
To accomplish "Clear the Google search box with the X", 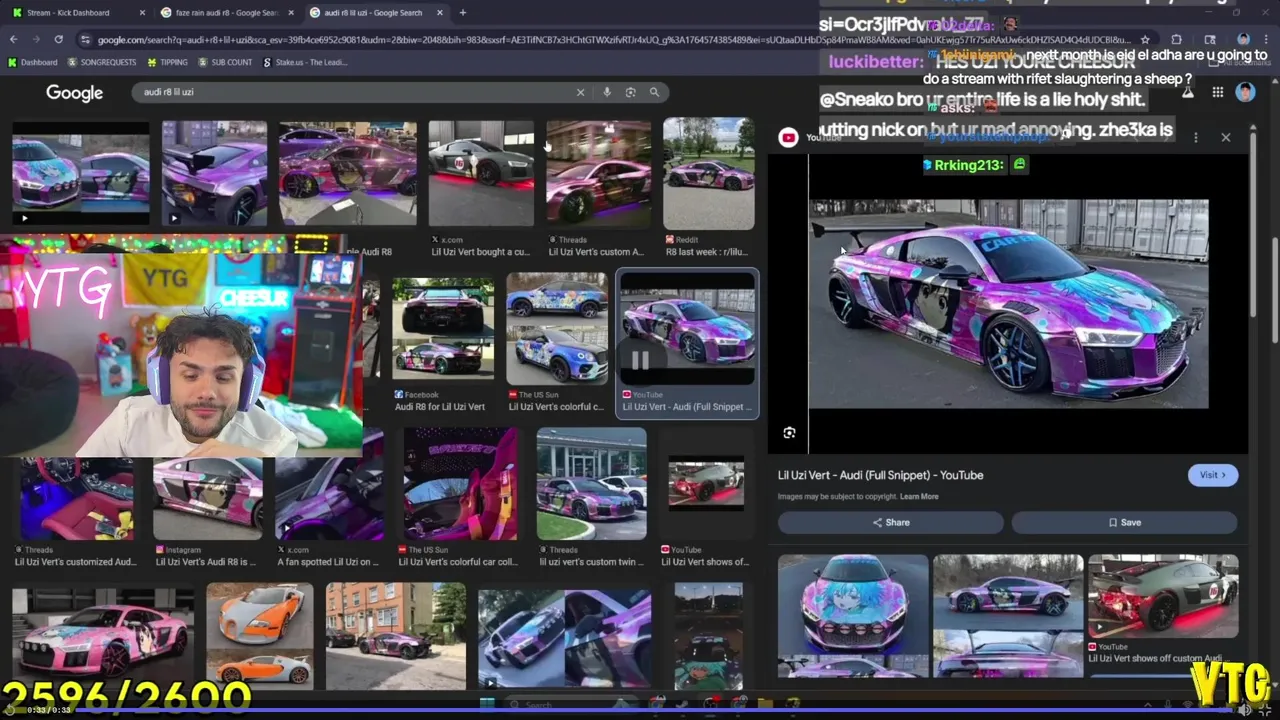I will (580, 92).
